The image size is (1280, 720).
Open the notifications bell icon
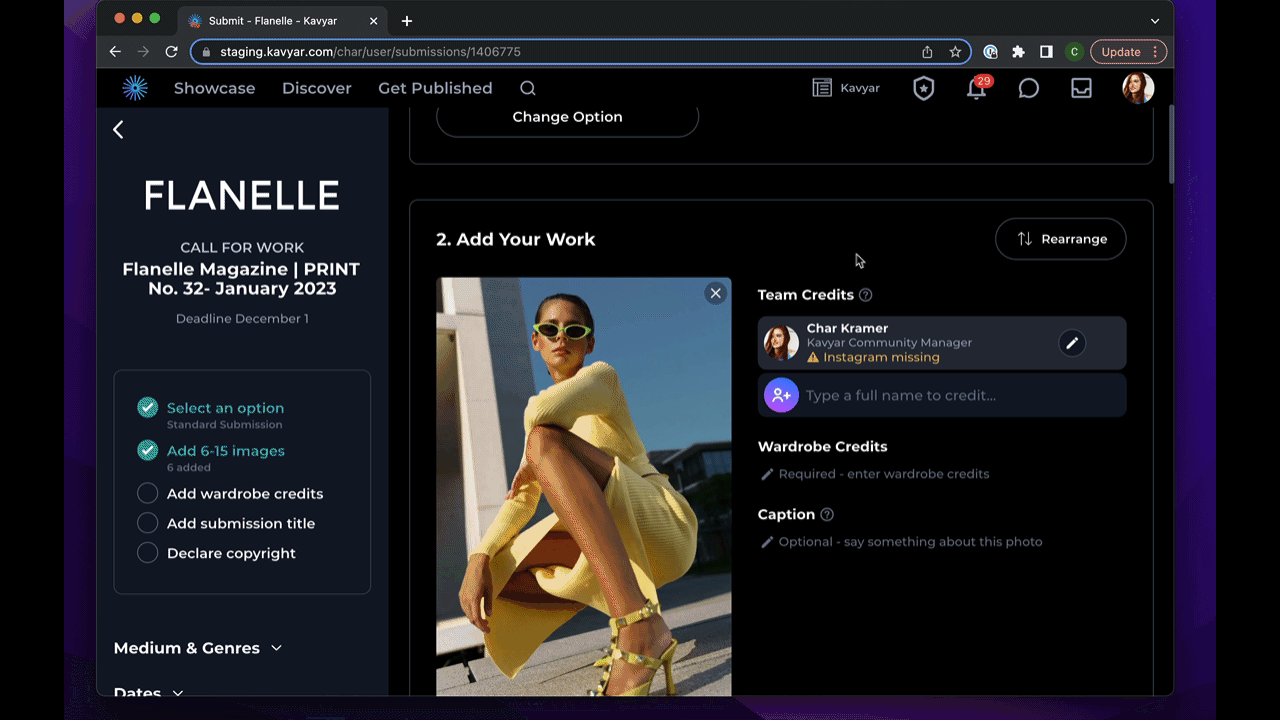(977, 88)
